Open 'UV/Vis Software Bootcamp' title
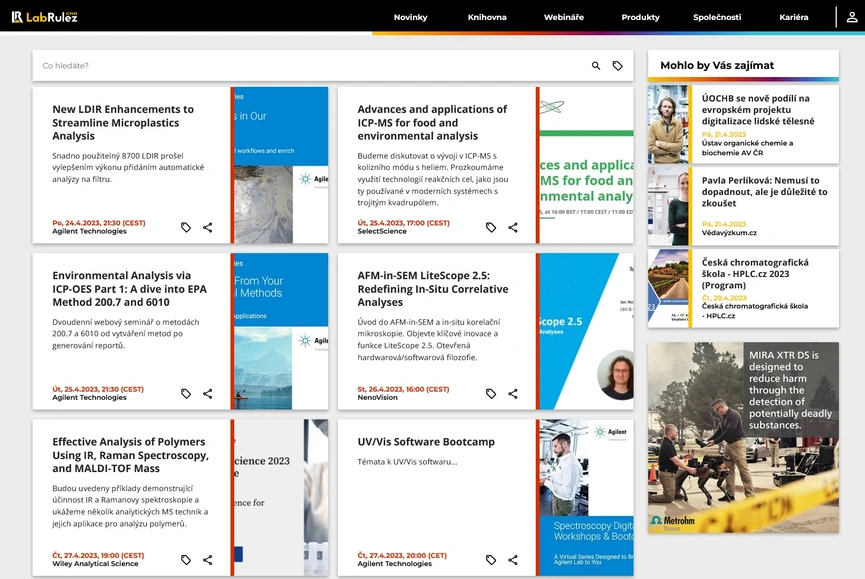865x579 pixels. (426, 442)
